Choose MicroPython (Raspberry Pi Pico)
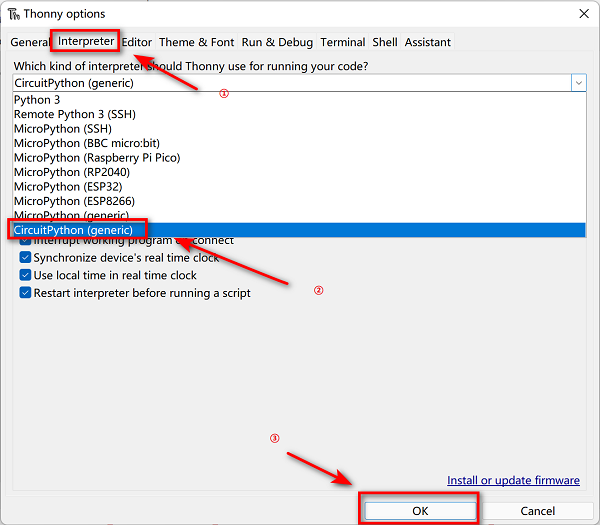Viewport: 600px width, 525px height. pos(299,158)
